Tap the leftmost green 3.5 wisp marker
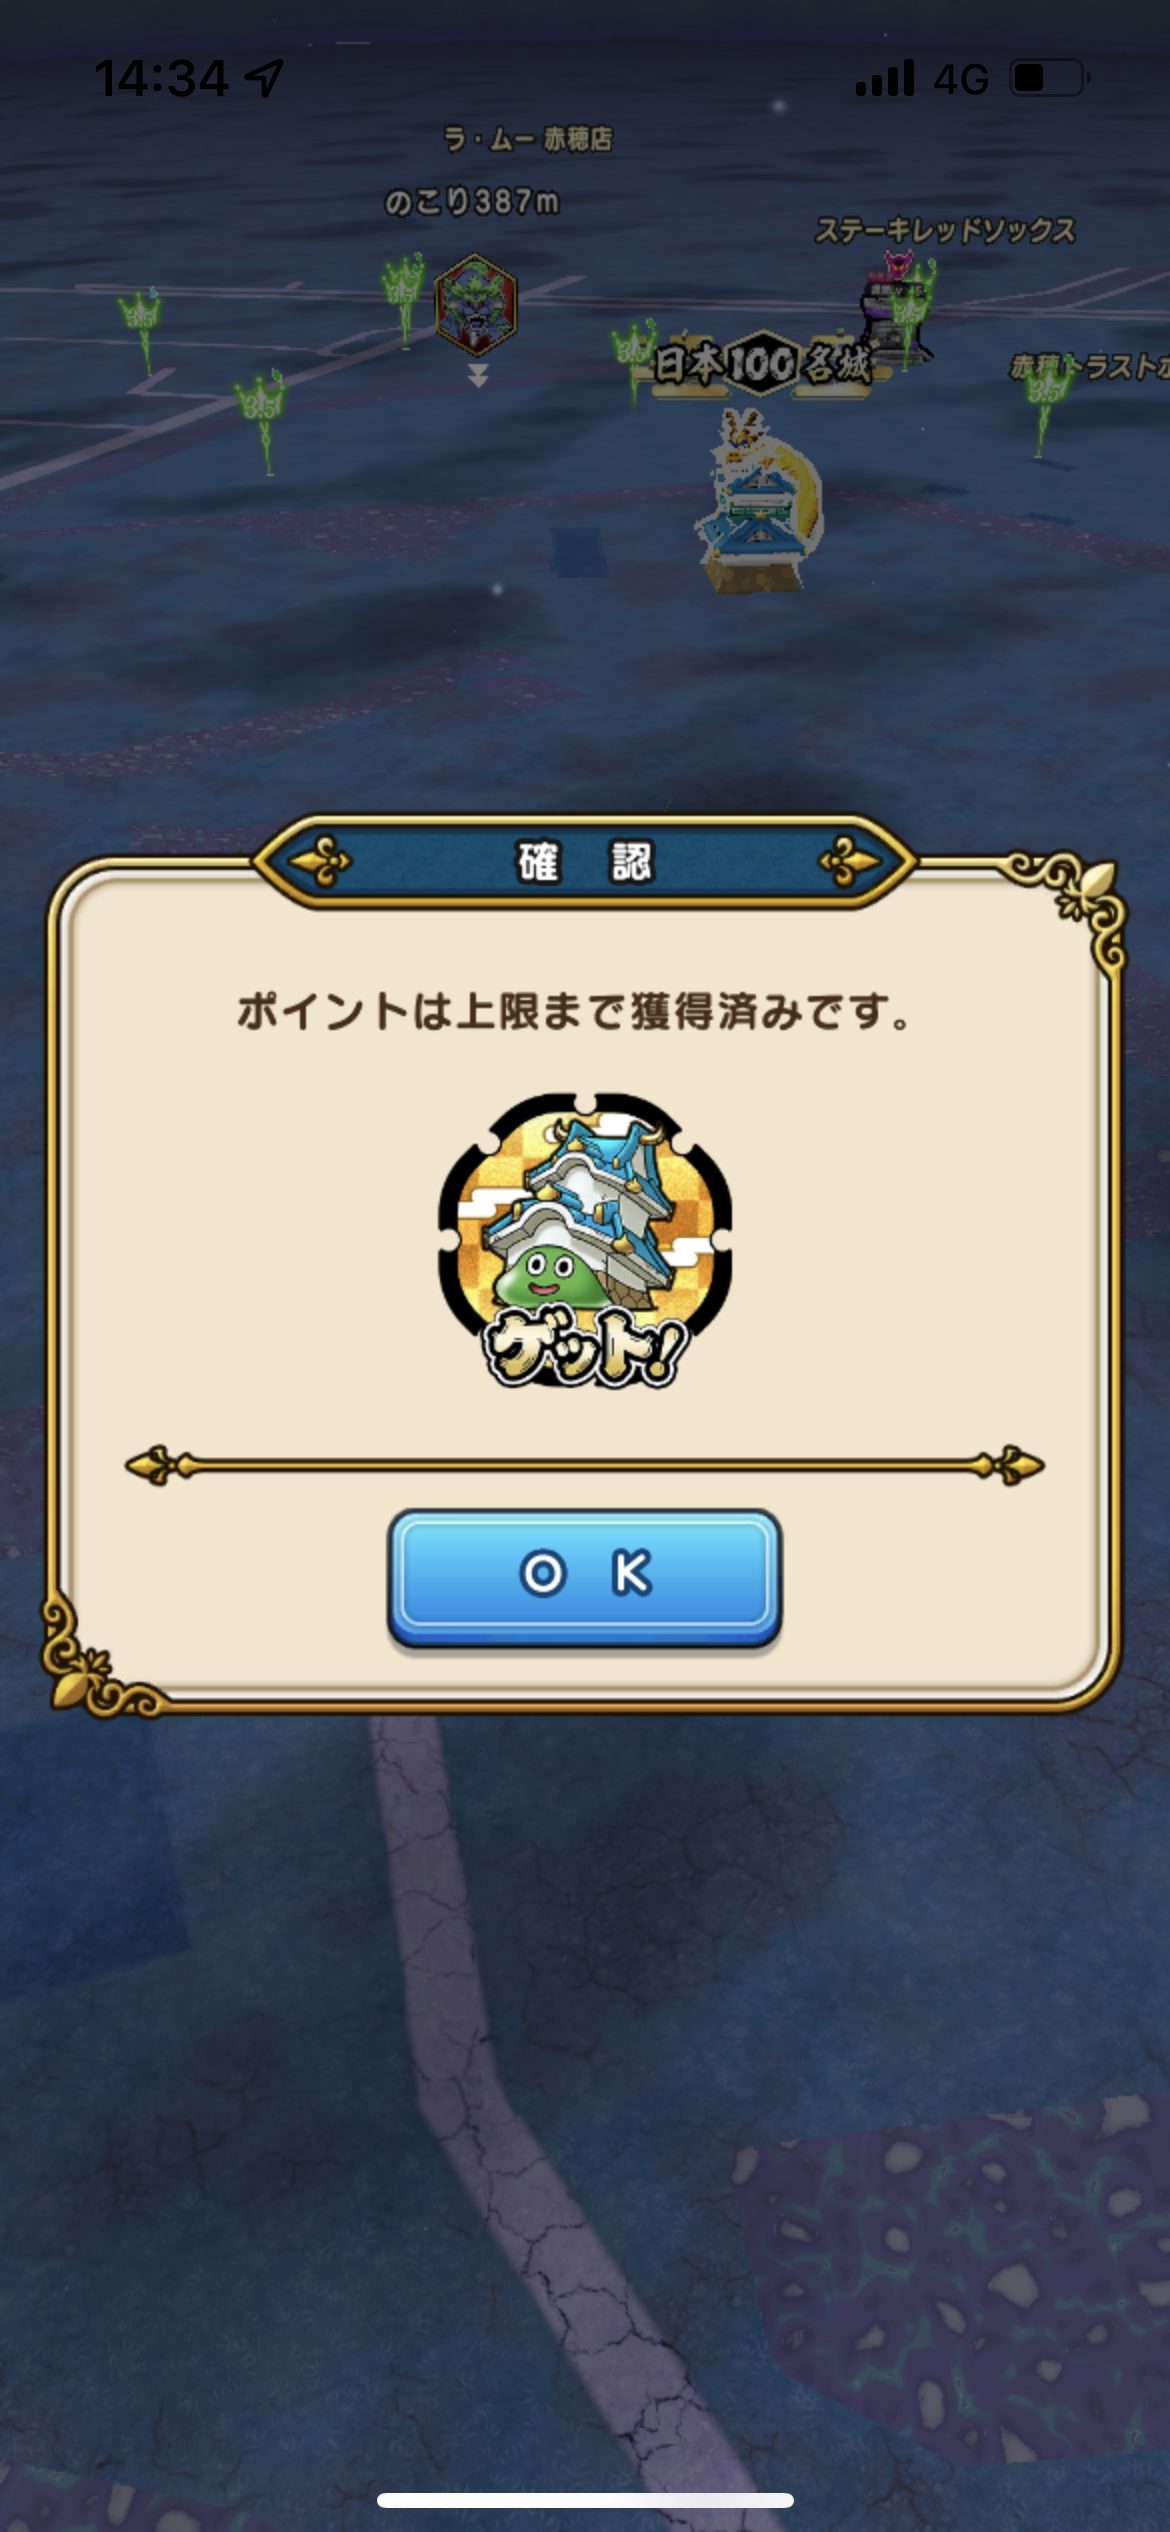 tap(142, 328)
